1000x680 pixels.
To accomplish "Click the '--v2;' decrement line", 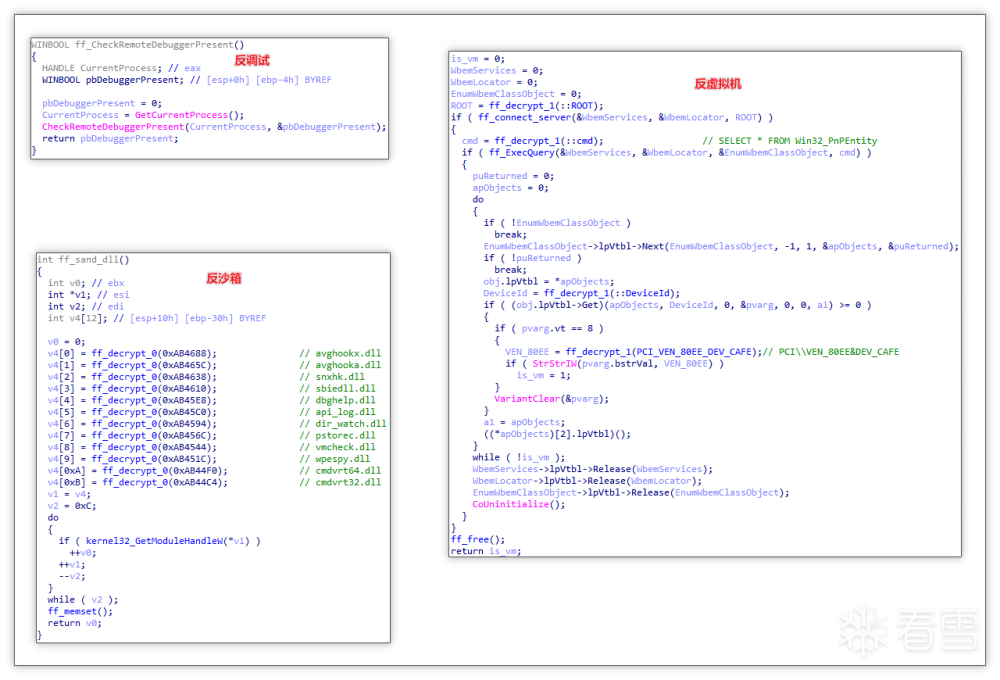I will click(x=72, y=577).
